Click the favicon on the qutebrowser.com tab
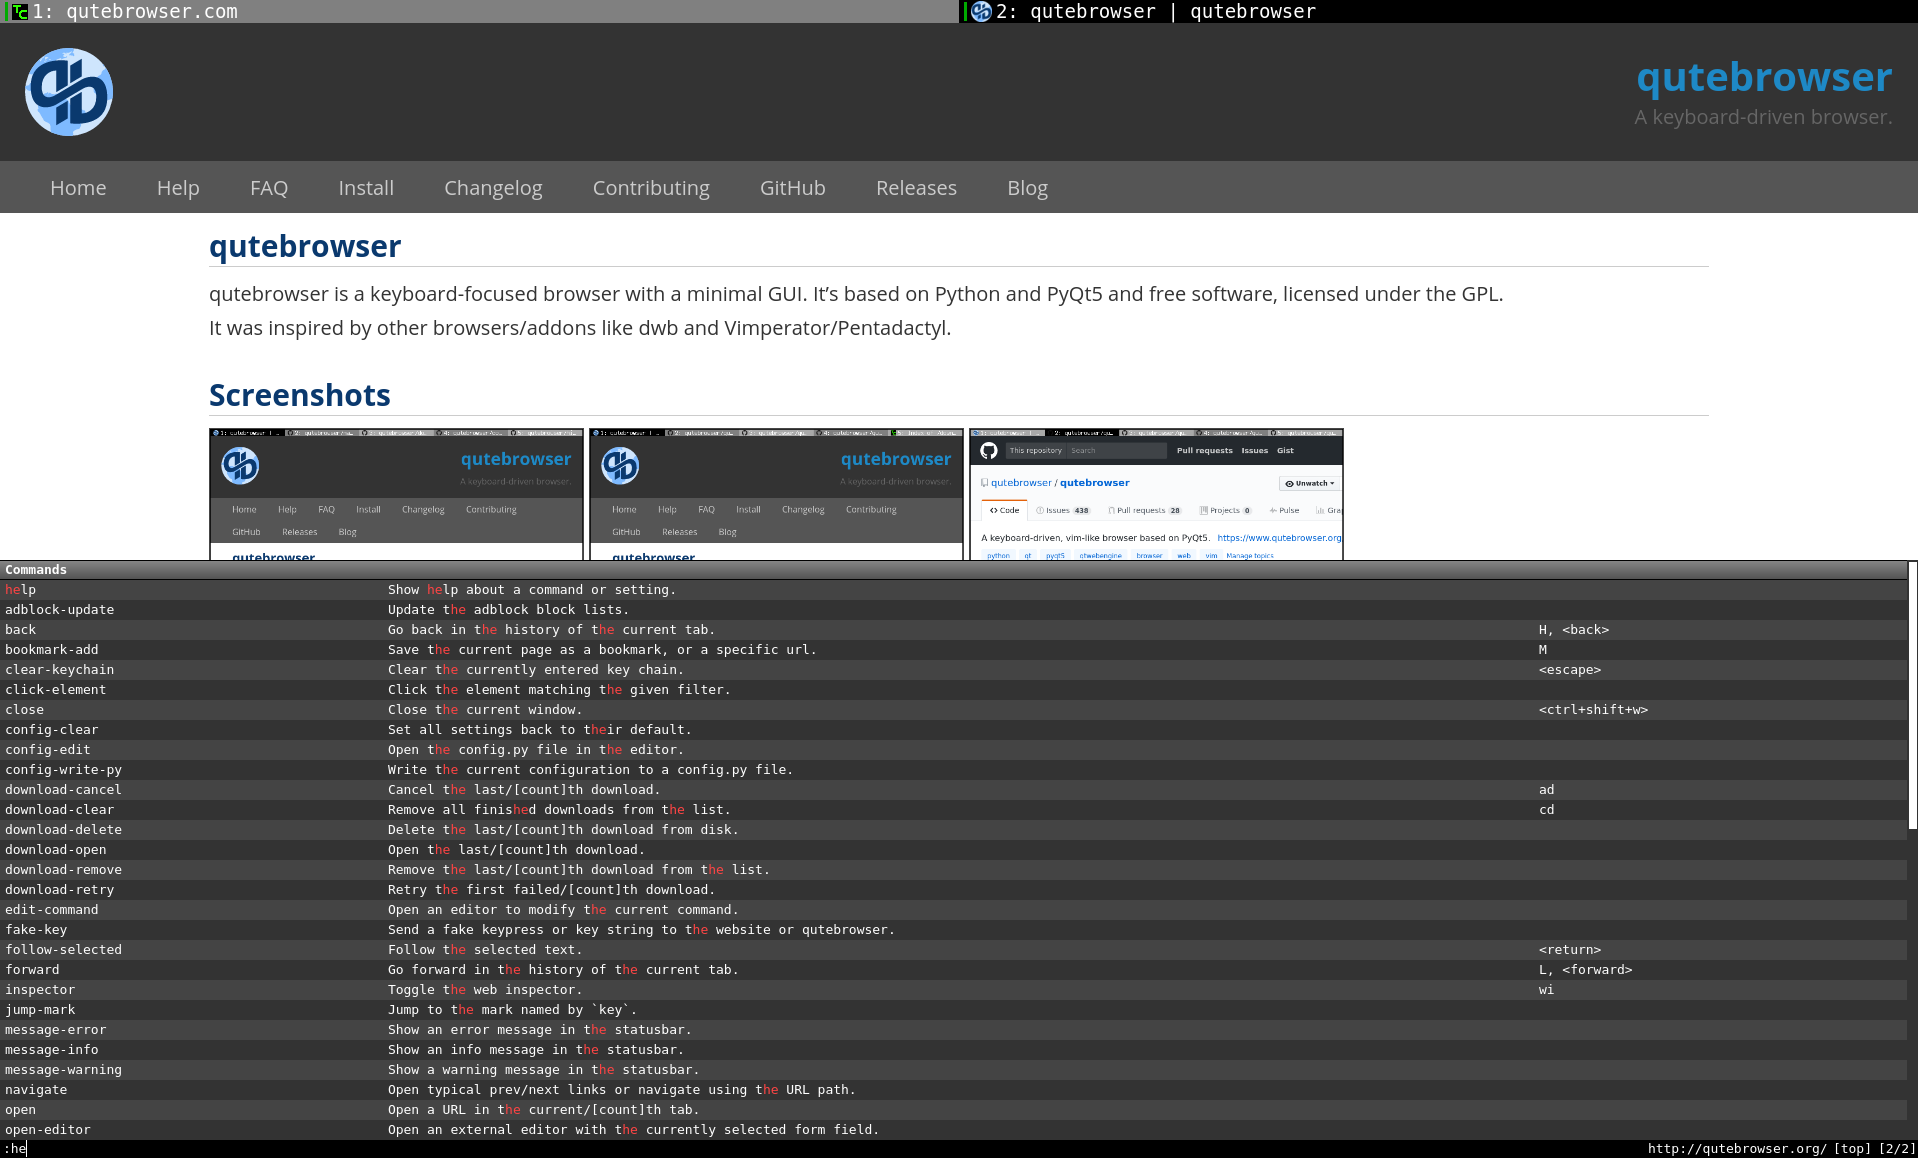1918x1158 pixels. [x=19, y=12]
